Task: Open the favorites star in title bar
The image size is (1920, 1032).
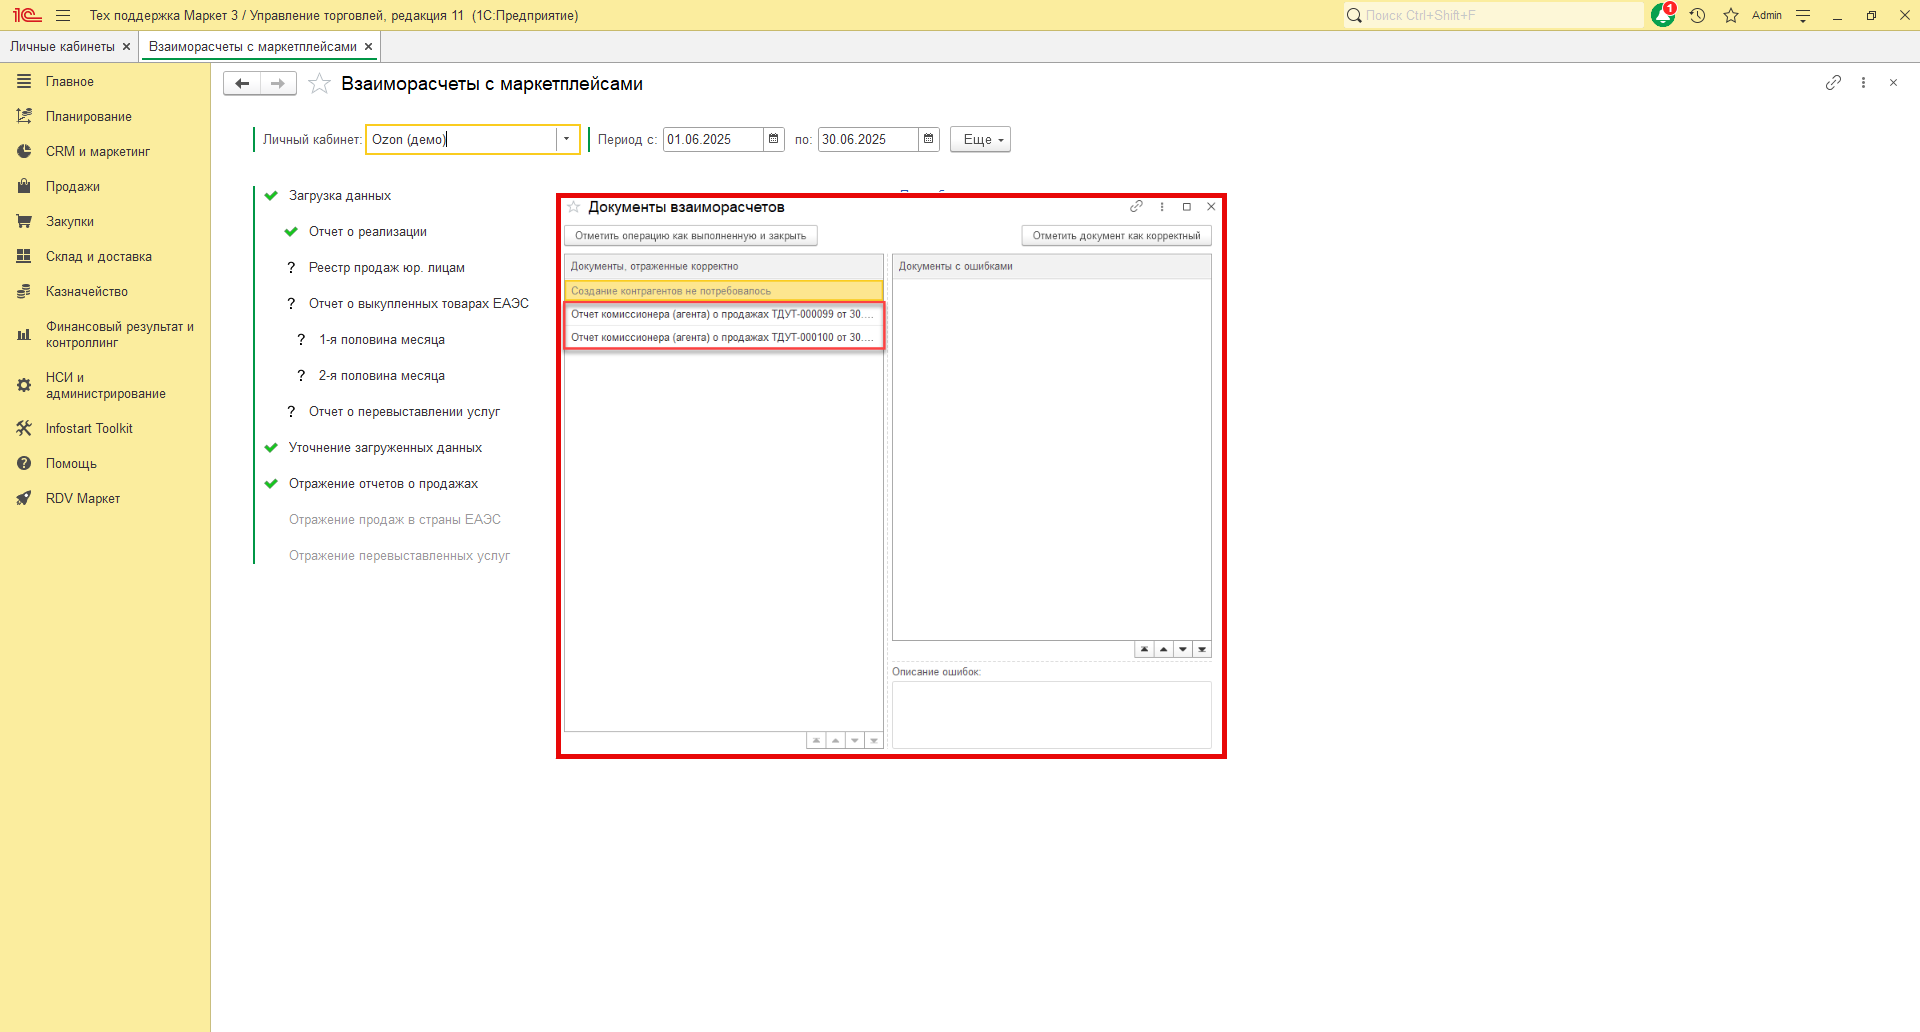Action: (1731, 15)
